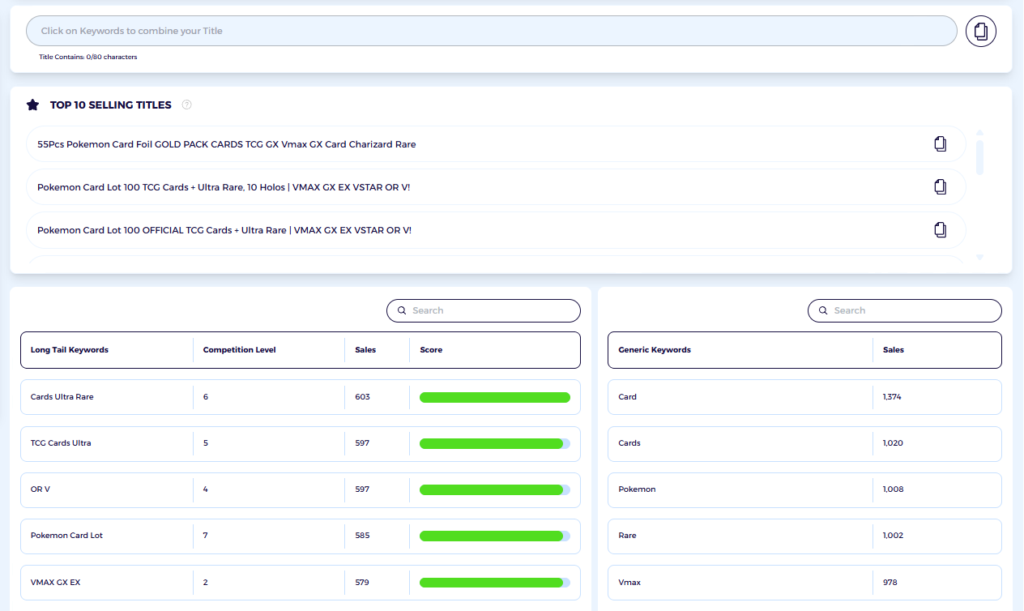
Task: Sort generic keywords table by Sales header
Action: [893, 350]
